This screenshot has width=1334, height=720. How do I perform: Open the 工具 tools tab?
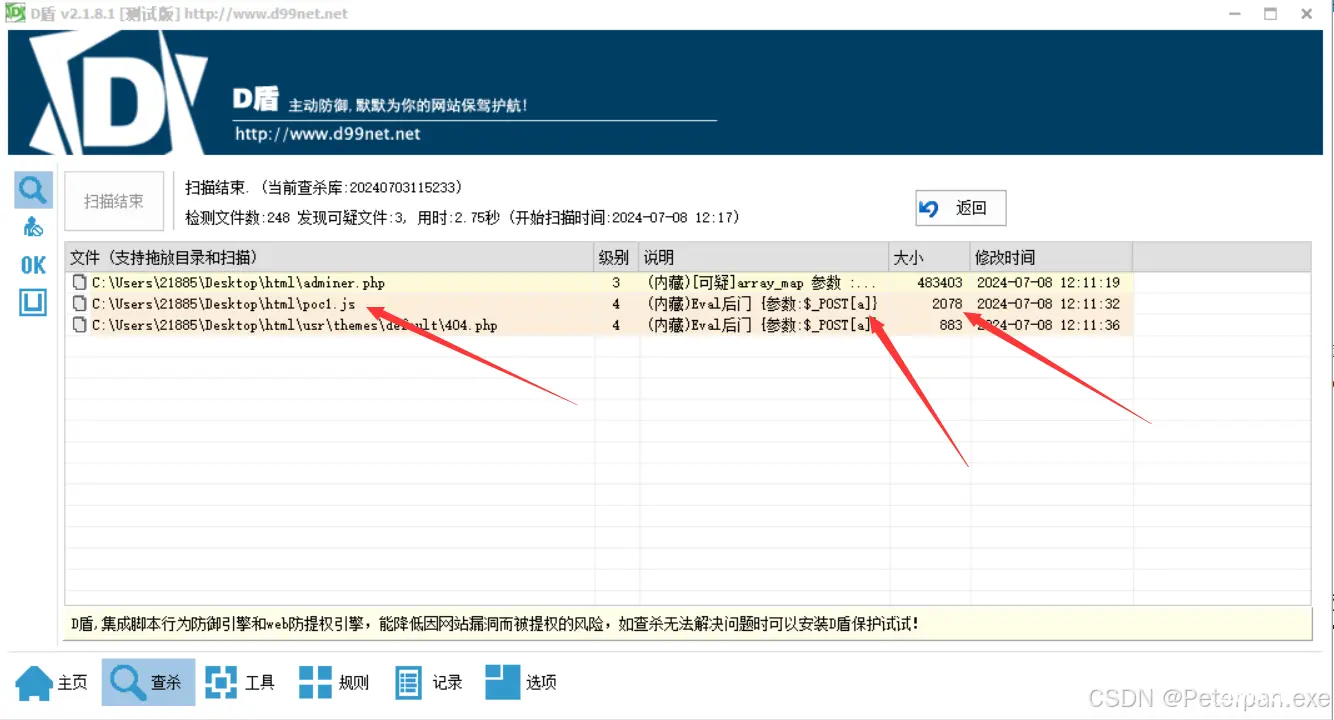tap(240, 683)
